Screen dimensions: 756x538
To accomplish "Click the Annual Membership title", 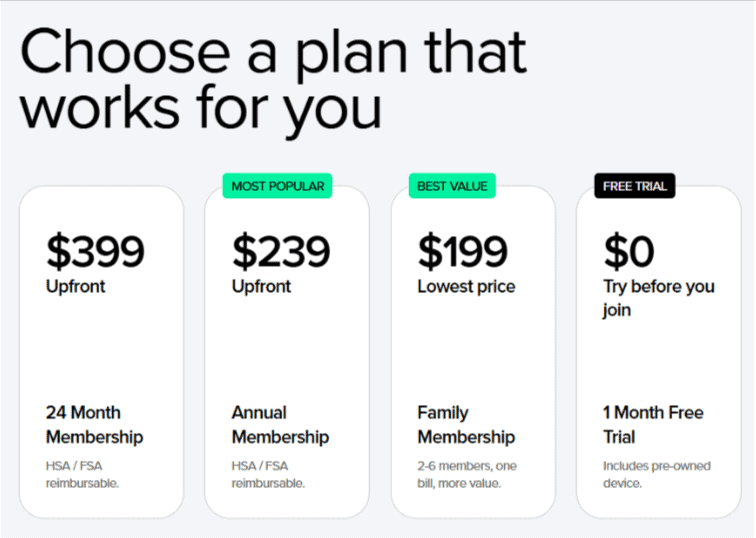I will 280,425.
